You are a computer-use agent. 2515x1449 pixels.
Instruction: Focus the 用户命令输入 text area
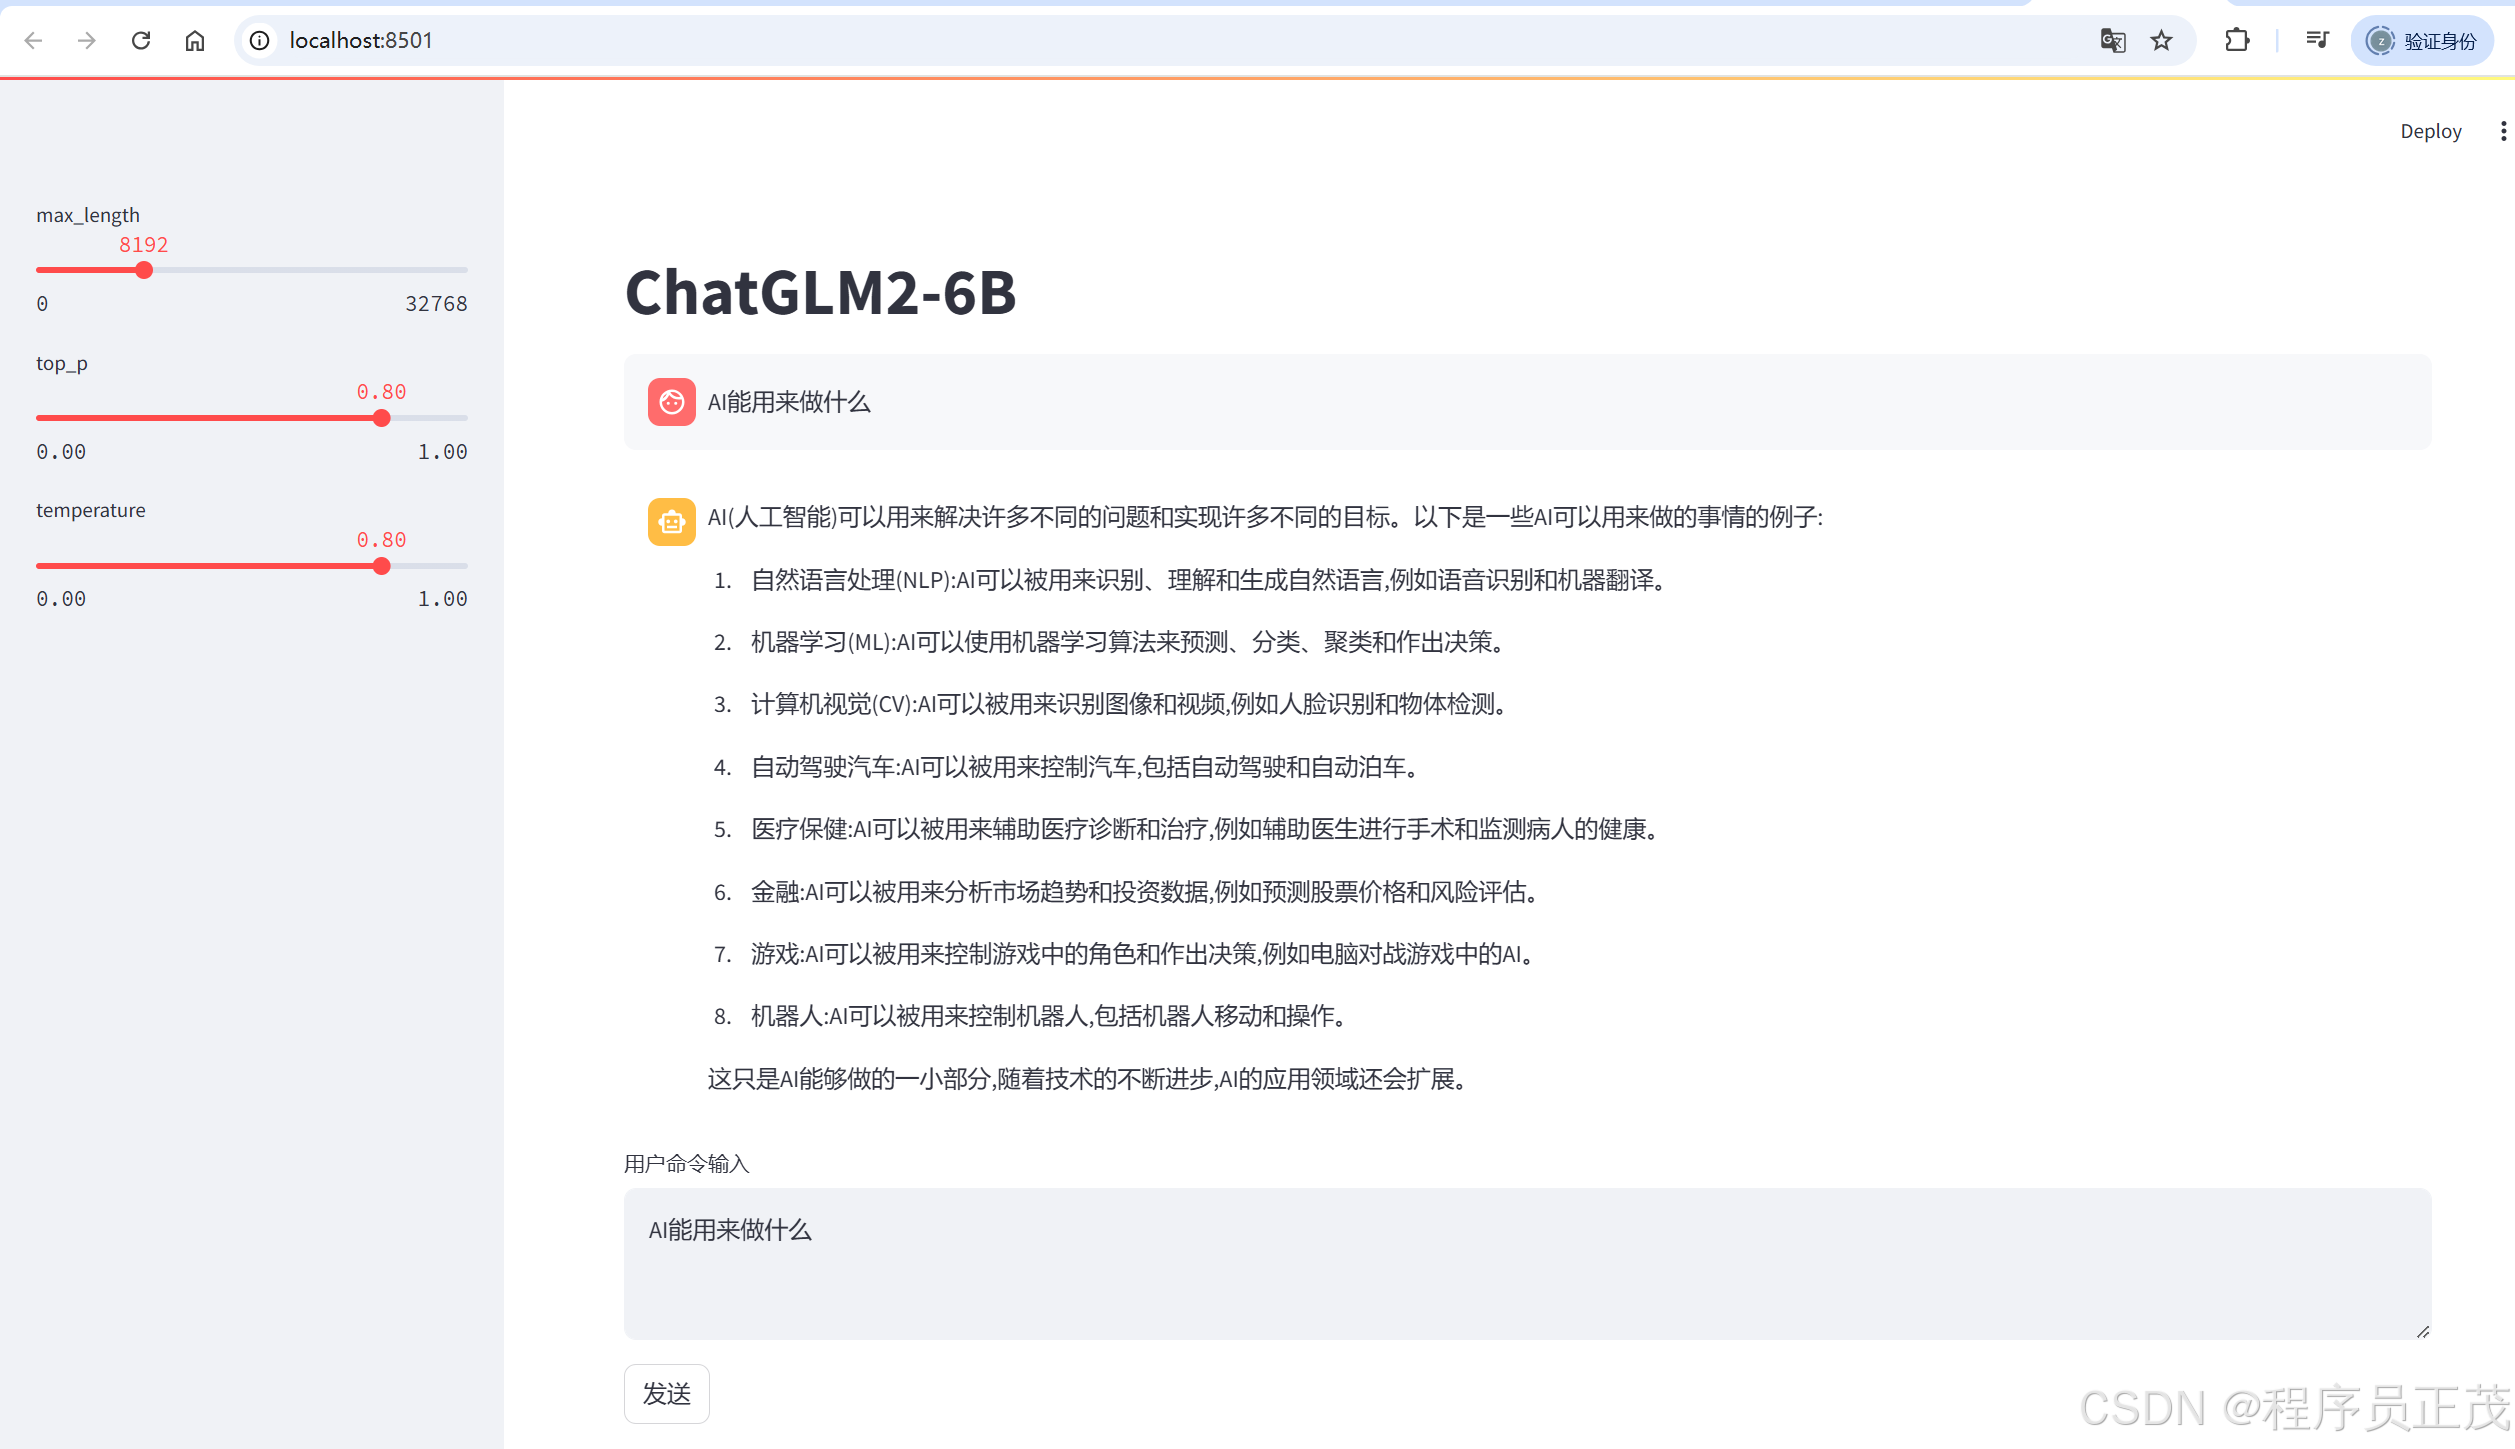click(1527, 1264)
